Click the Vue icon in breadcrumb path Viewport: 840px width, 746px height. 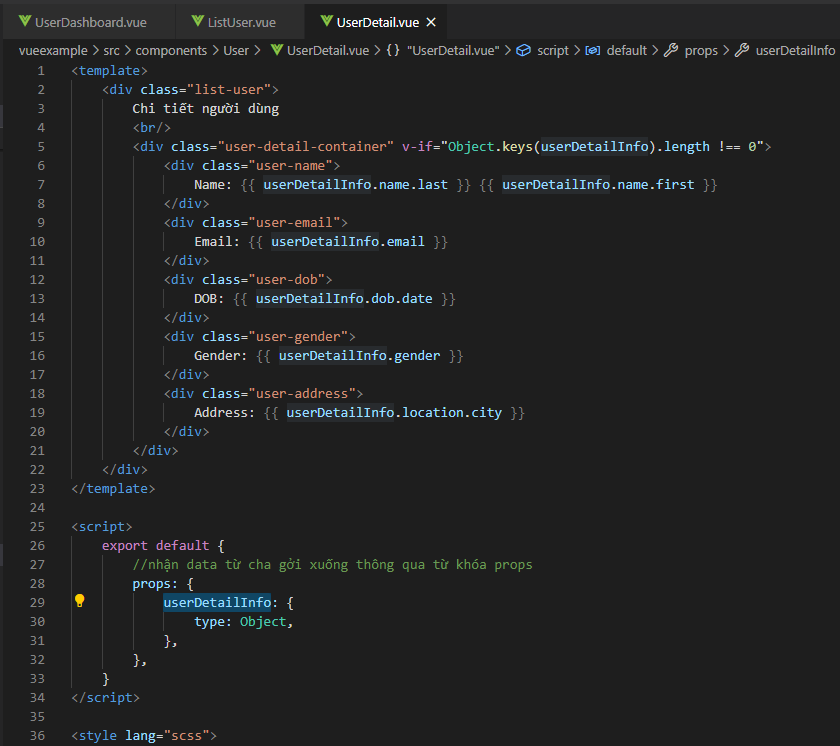click(276, 50)
